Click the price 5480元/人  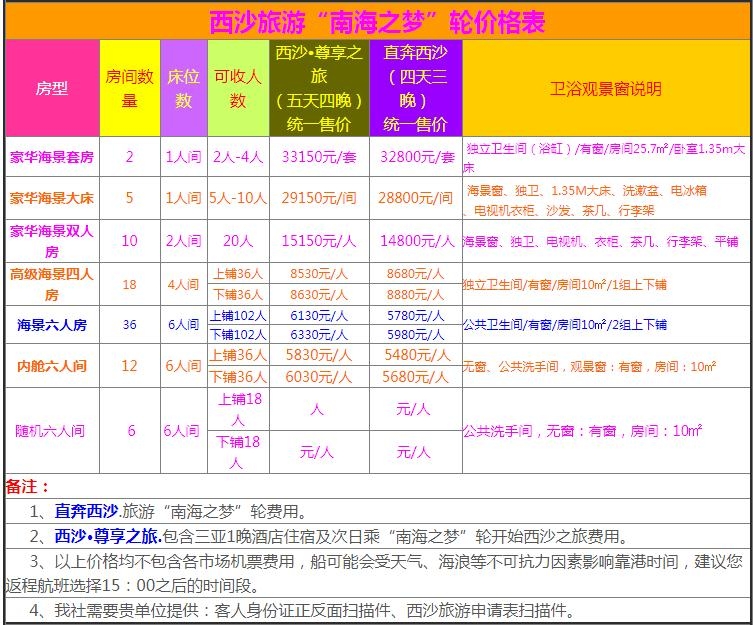pyautogui.click(x=417, y=355)
